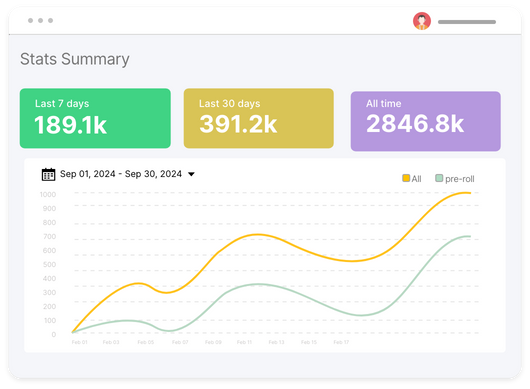Click the 189.1k value

click(x=70, y=125)
